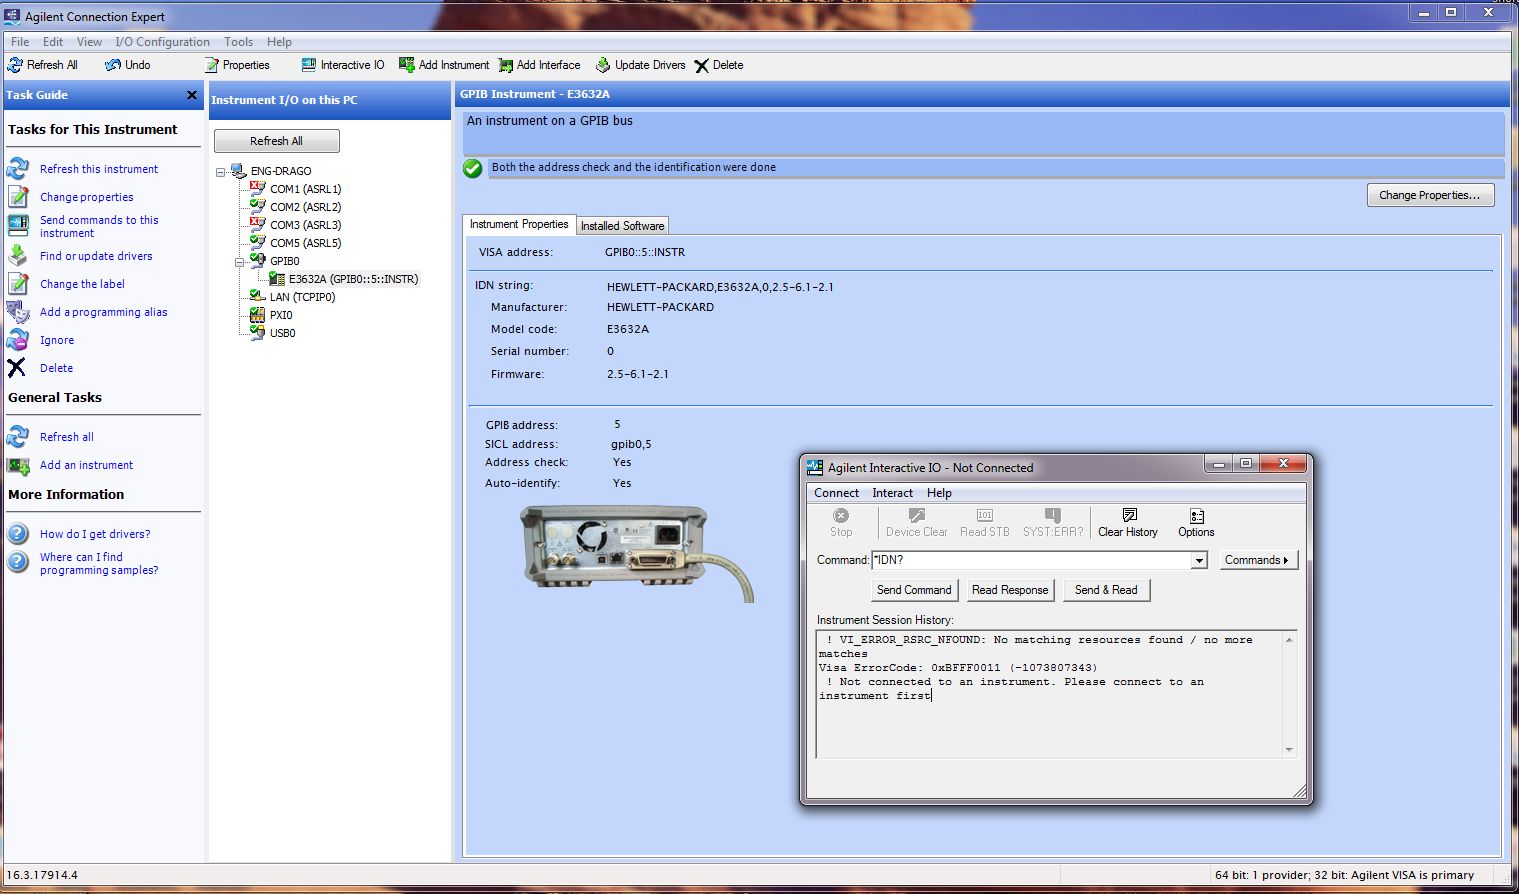This screenshot has height=894, width=1519.
Task: Click the Clear History icon
Action: click(x=1128, y=516)
